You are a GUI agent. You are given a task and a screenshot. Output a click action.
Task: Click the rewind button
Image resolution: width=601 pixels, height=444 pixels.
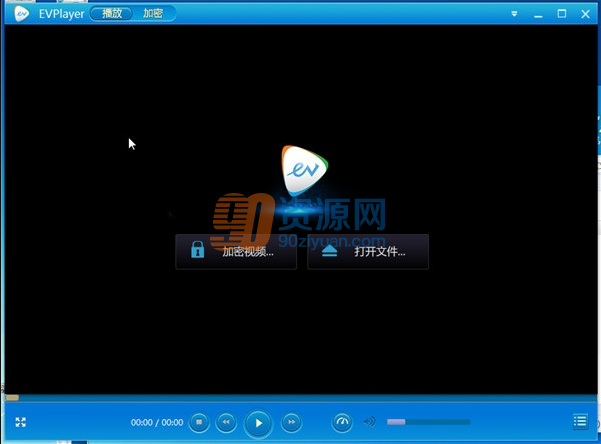pos(226,422)
